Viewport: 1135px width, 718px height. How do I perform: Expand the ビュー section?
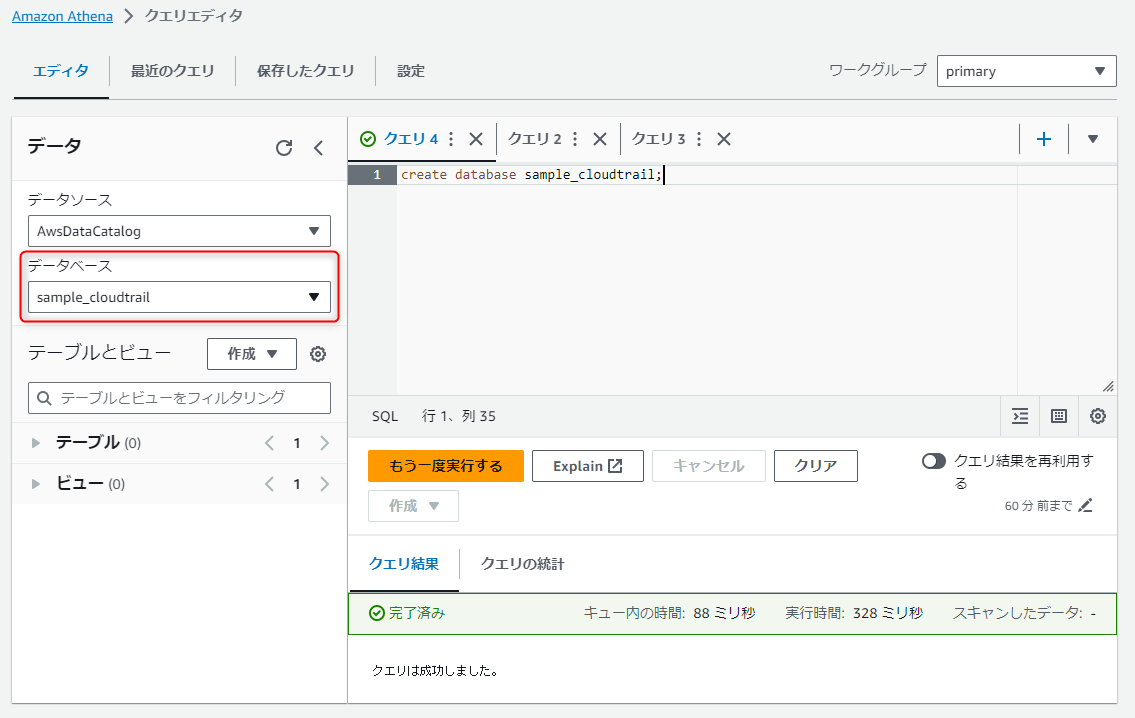(37, 483)
